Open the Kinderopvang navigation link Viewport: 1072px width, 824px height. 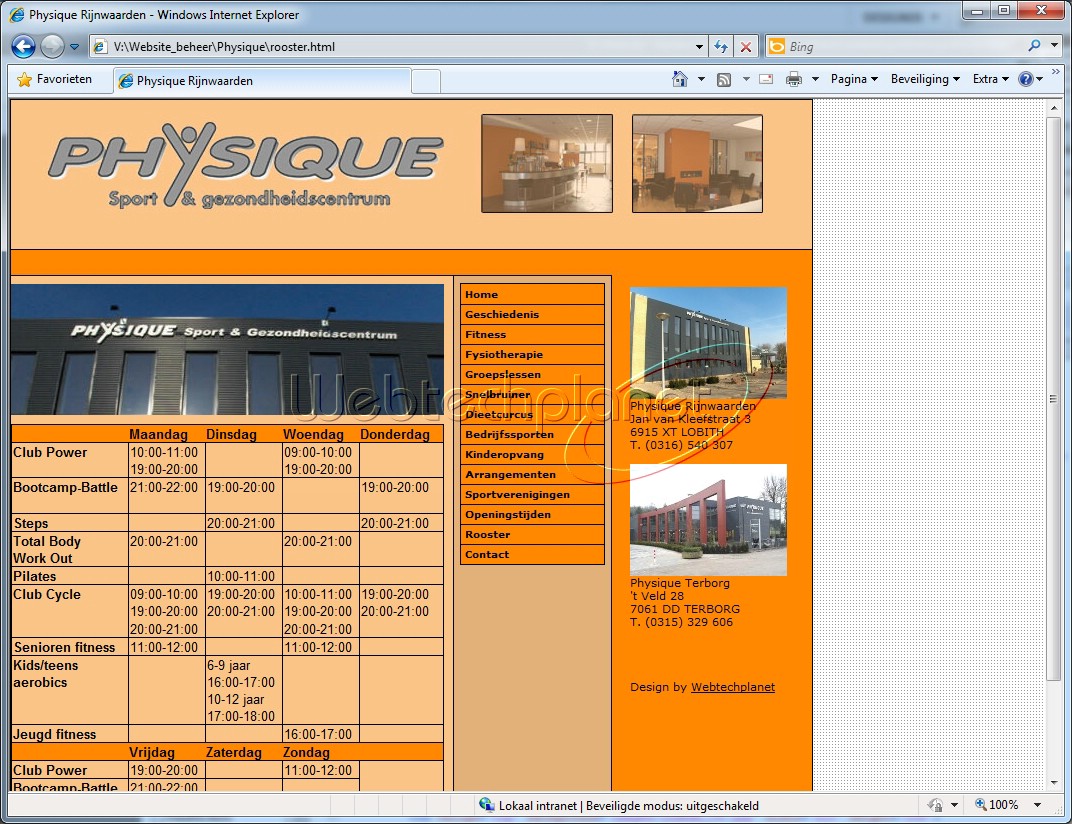[533, 455]
